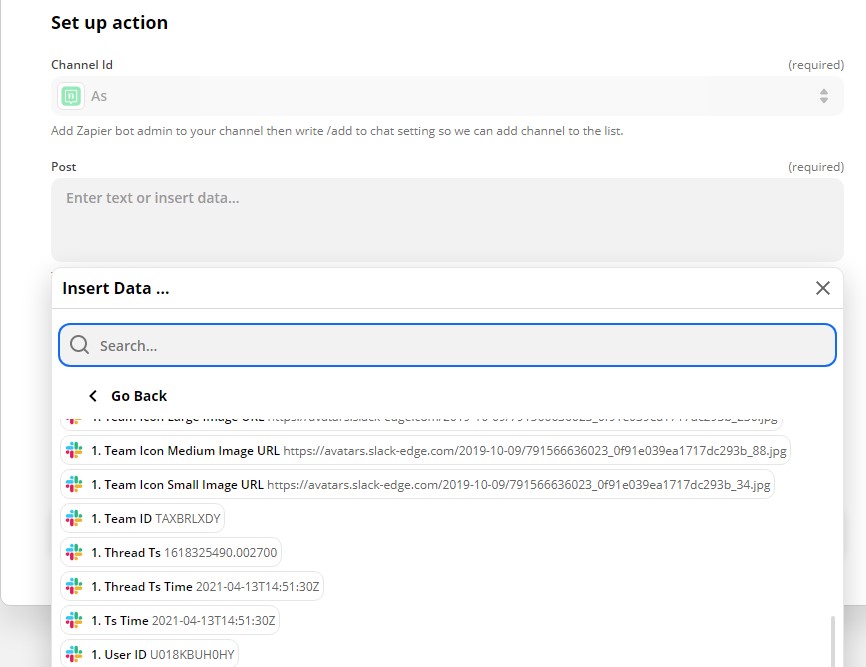Insert Team Icon Small Image URL data

pos(417,484)
